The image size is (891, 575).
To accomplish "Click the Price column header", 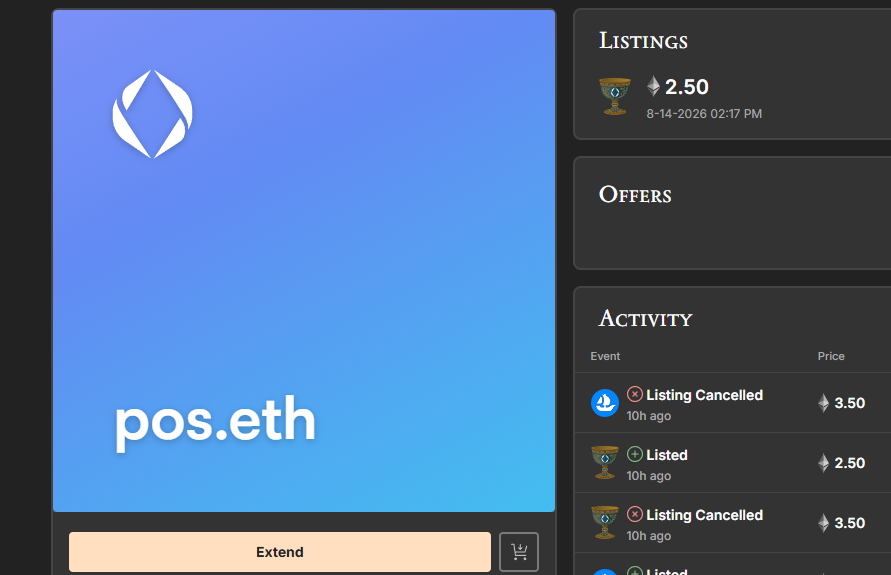I will (831, 356).
